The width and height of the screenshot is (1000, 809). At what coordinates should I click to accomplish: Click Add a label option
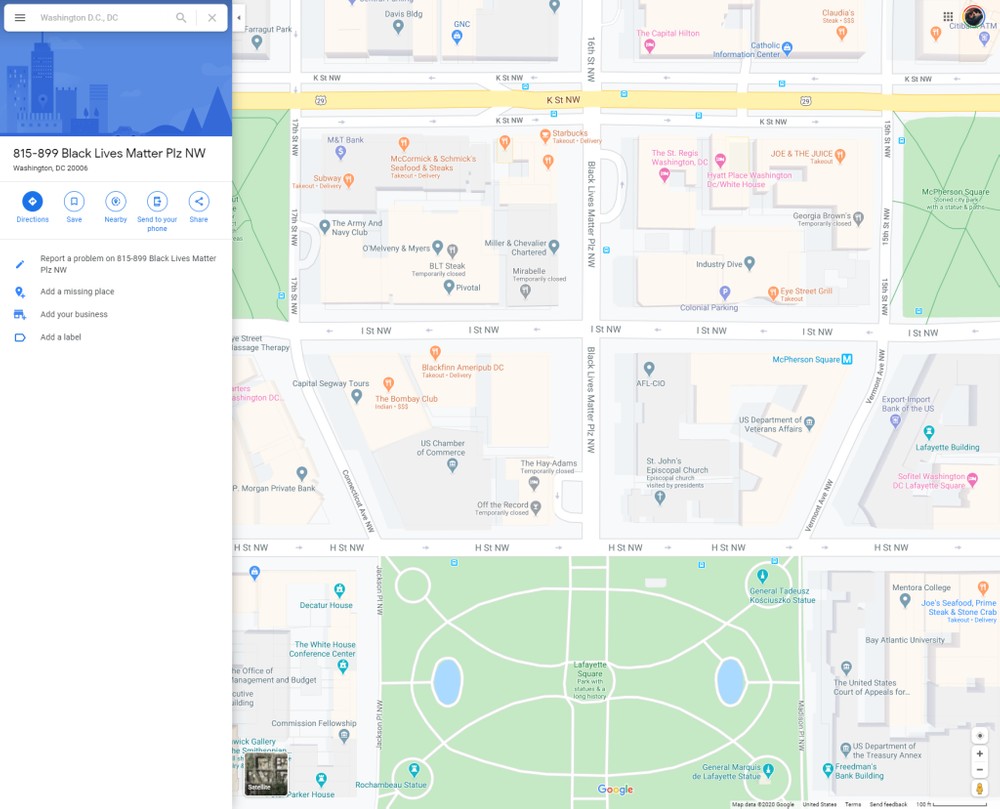tap(61, 338)
